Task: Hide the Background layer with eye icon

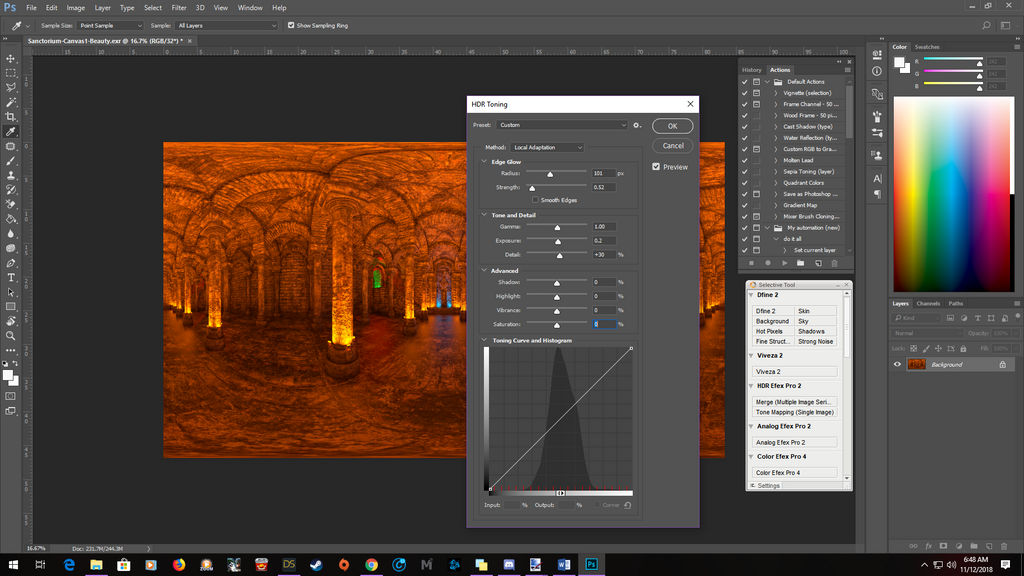Action: (x=897, y=365)
